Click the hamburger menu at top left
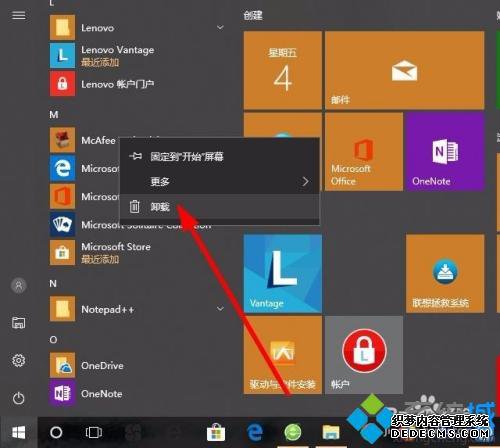This screenshot has height=448, width=500. 19,15
